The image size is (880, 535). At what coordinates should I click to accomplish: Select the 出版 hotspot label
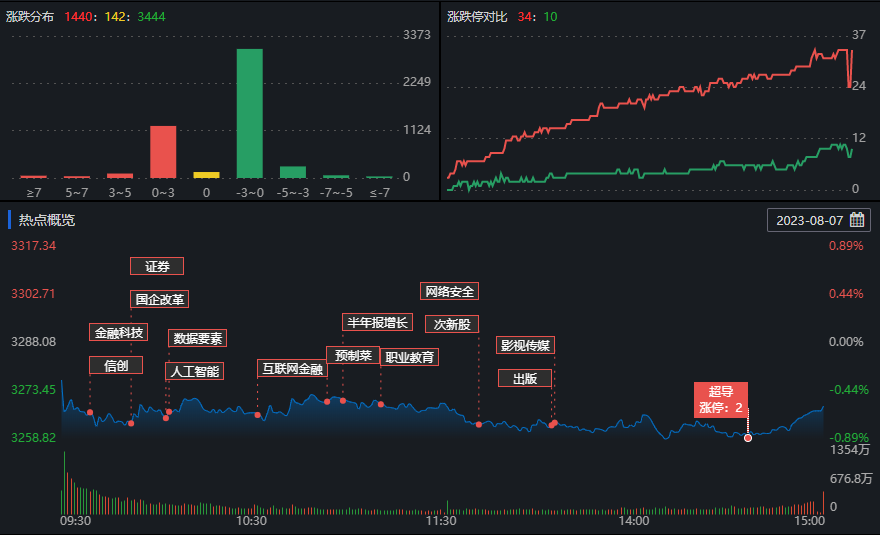coord(525,378)
